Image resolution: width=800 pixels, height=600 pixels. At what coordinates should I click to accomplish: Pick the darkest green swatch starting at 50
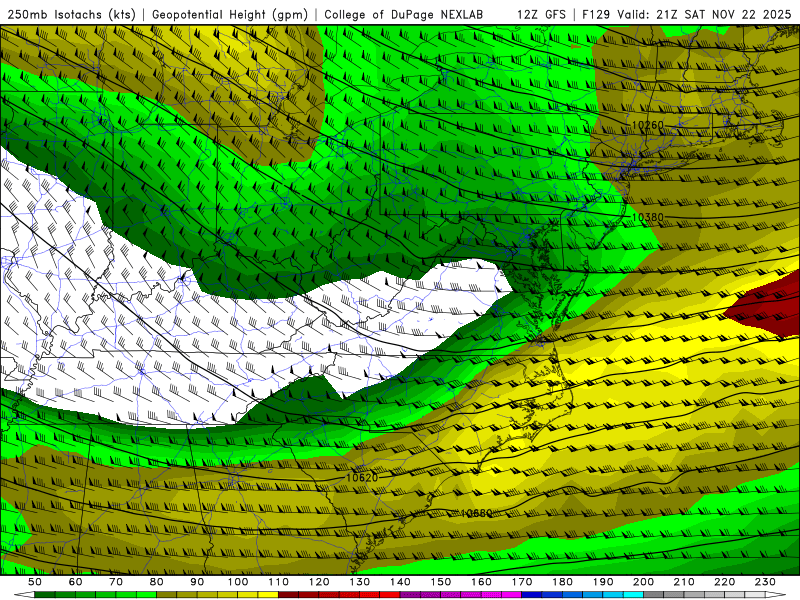(x=45, y=595)
